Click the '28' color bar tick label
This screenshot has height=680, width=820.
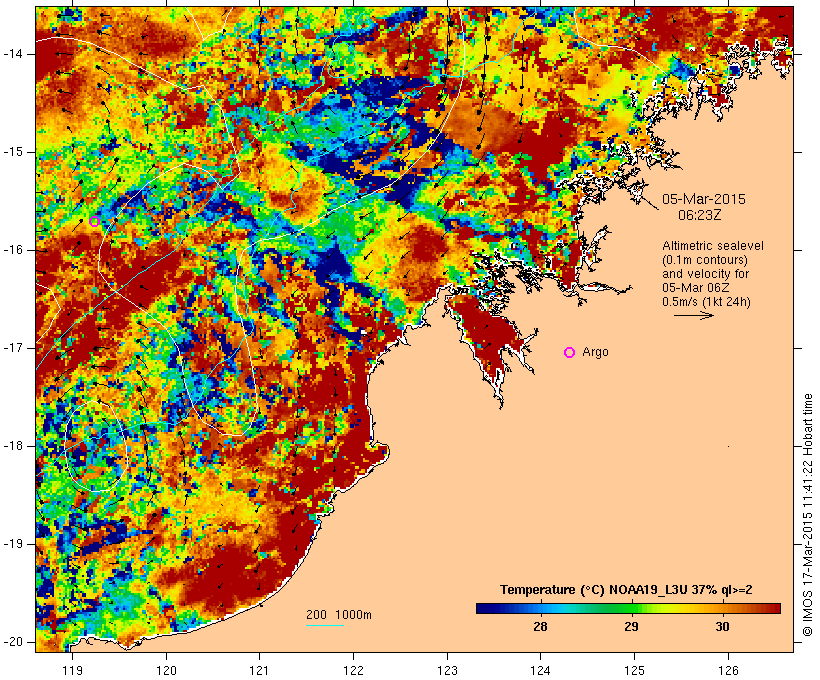(x=540, y=626)
